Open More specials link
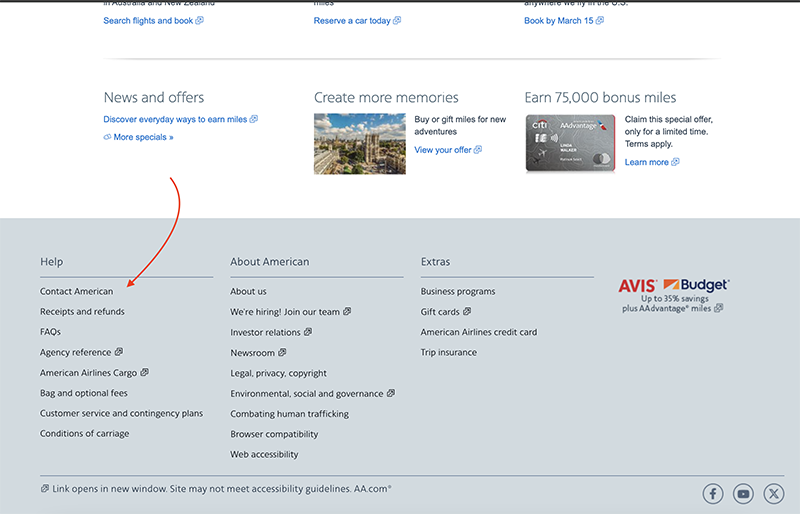 [x=139, y=137]
